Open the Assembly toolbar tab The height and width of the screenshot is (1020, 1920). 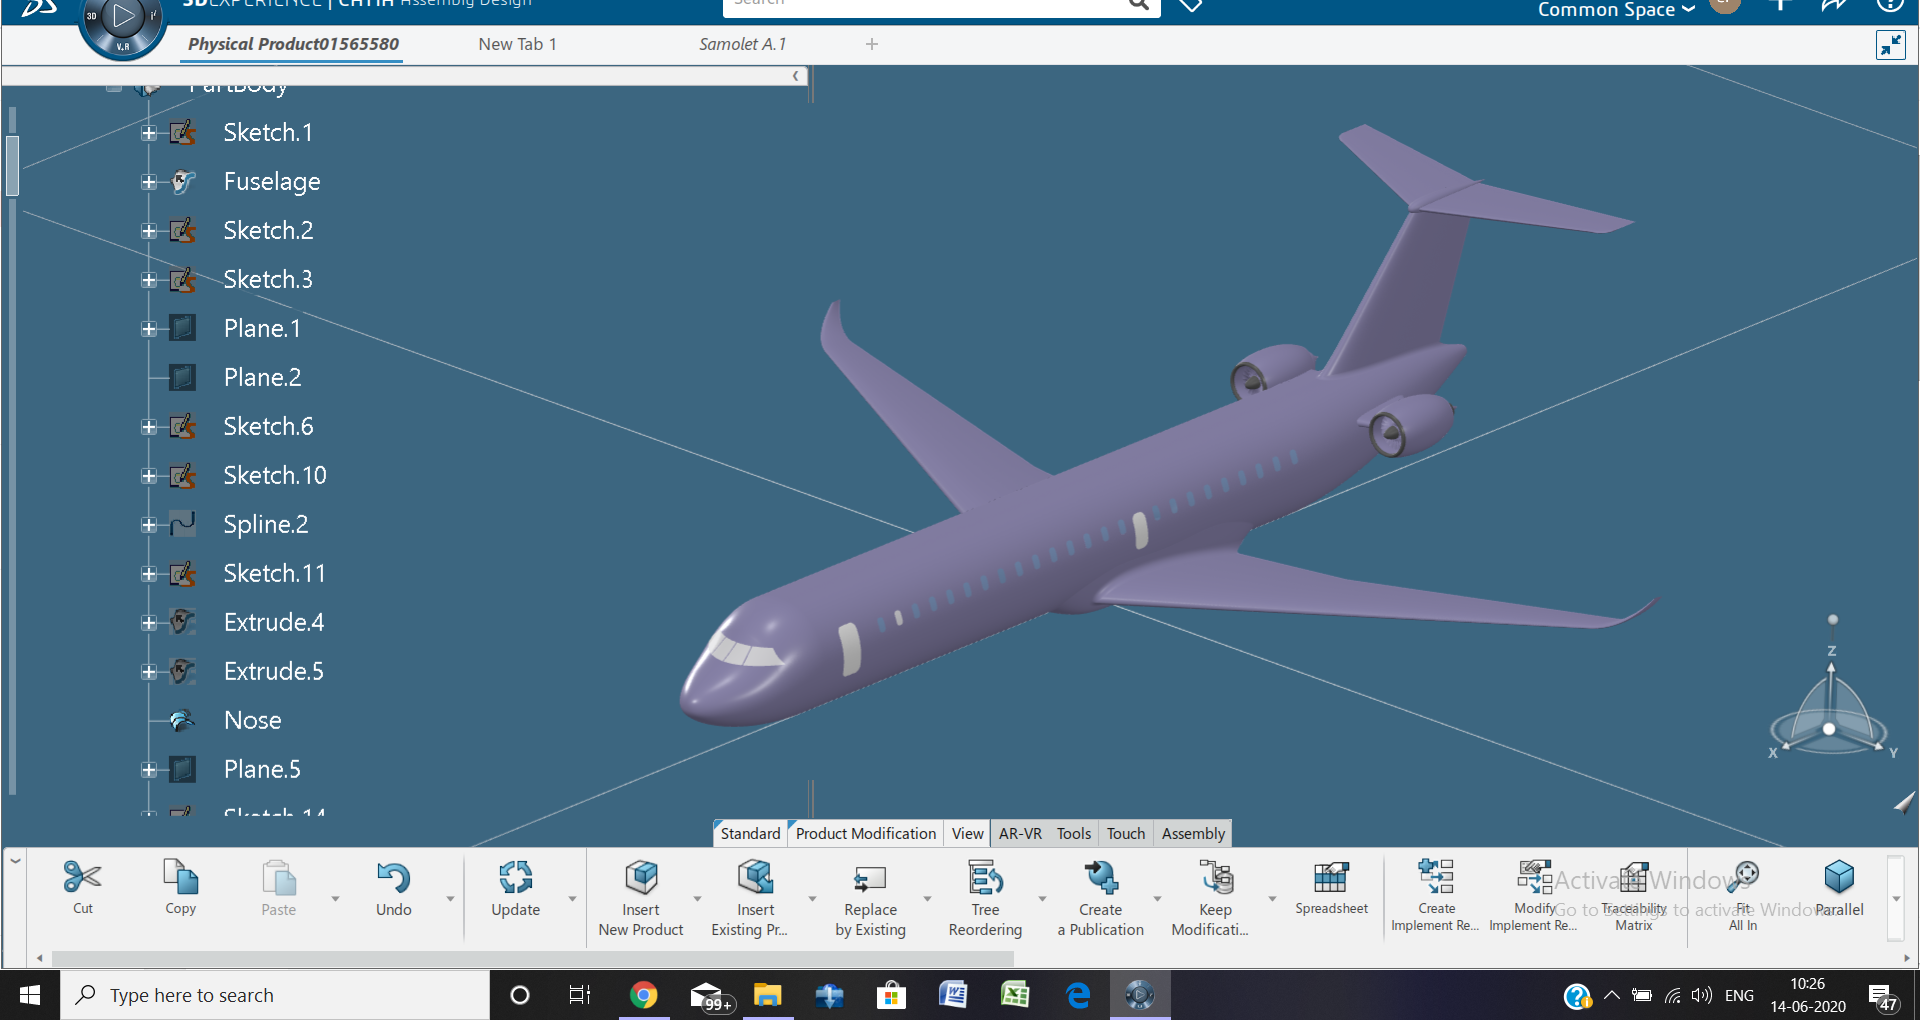tap(1193, 833)
